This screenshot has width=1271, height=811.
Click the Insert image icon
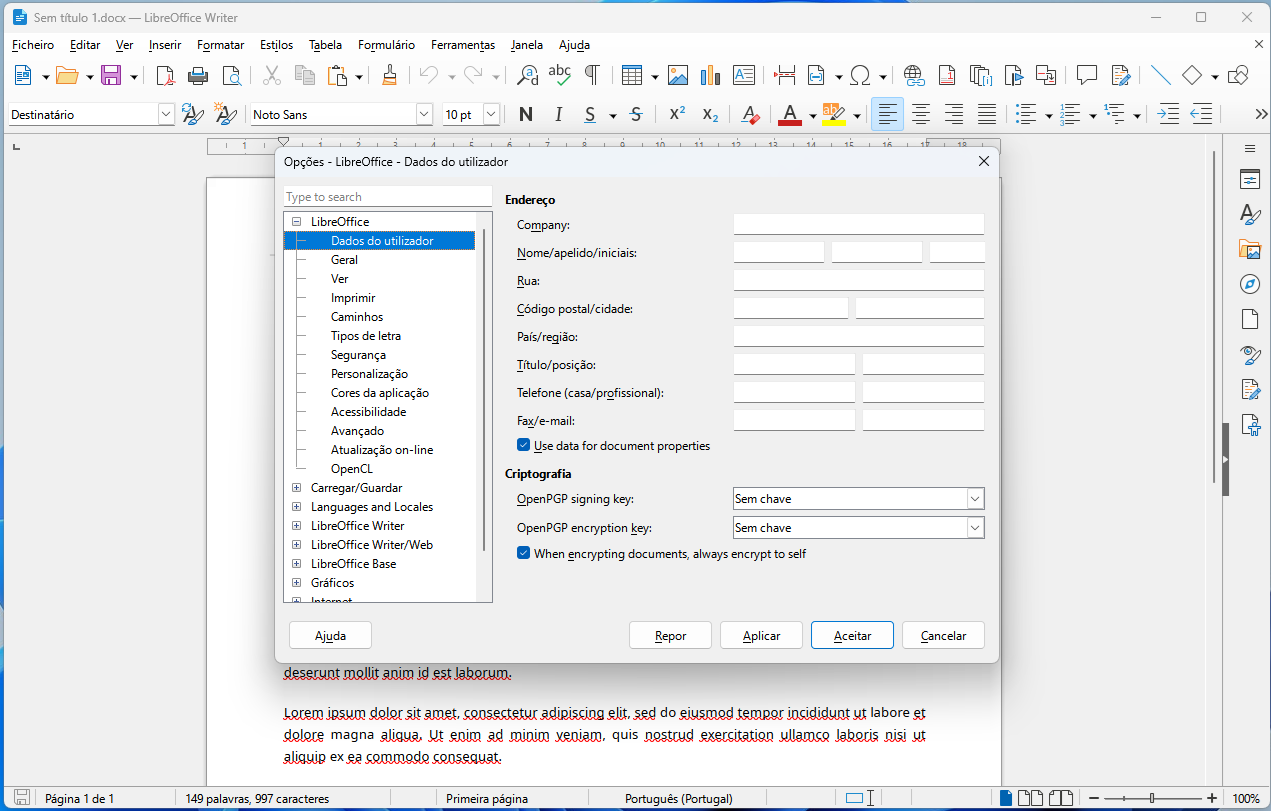click(678, 75)
